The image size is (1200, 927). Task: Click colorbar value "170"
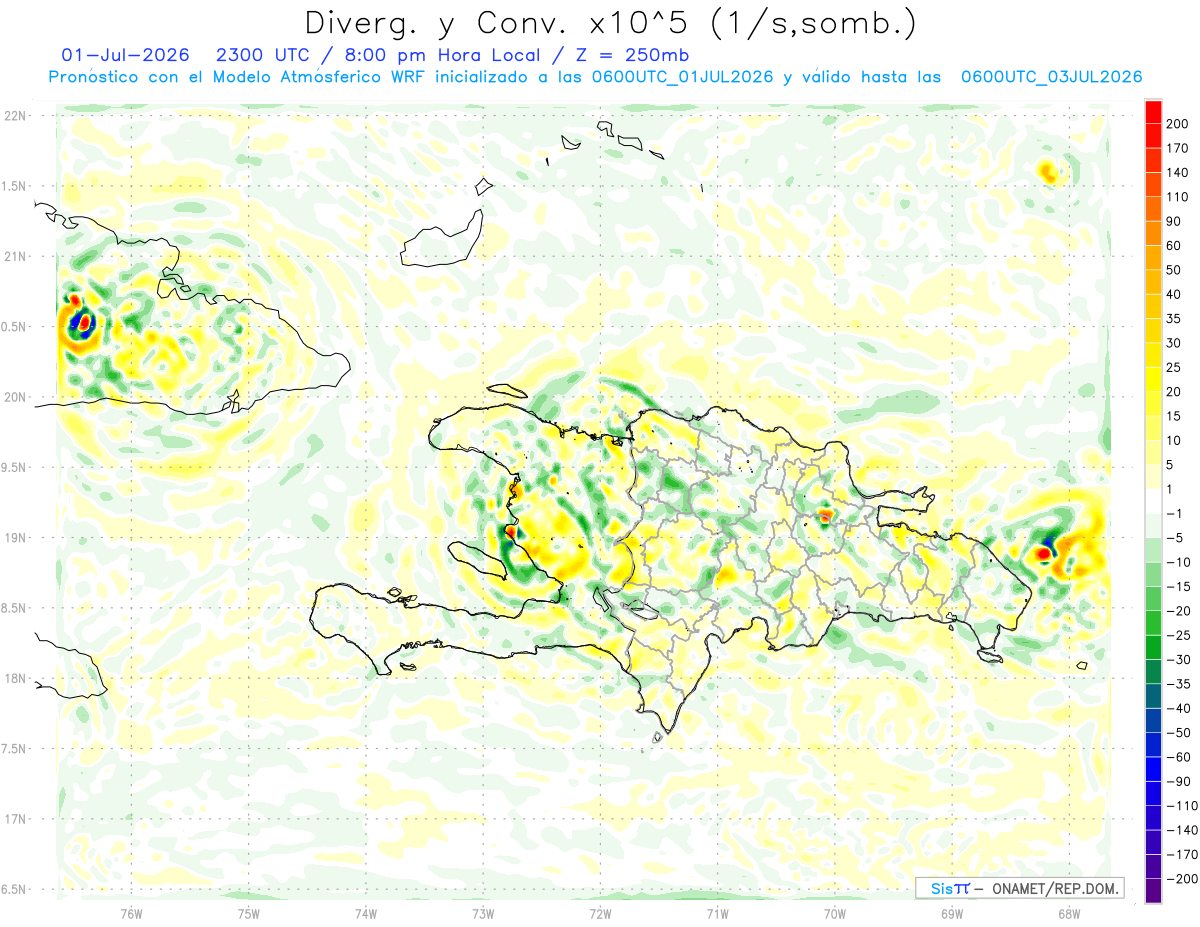point(1177,148)
